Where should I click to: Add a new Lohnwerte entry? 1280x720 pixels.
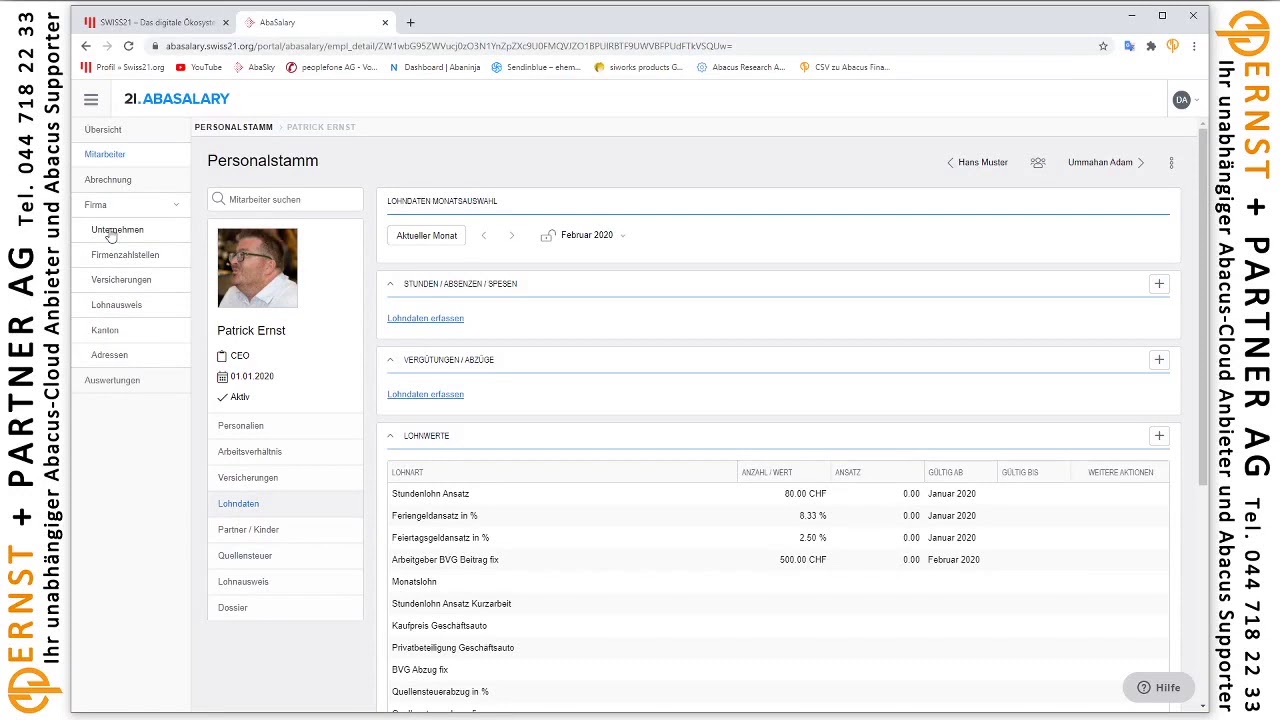coord(1159,436)
